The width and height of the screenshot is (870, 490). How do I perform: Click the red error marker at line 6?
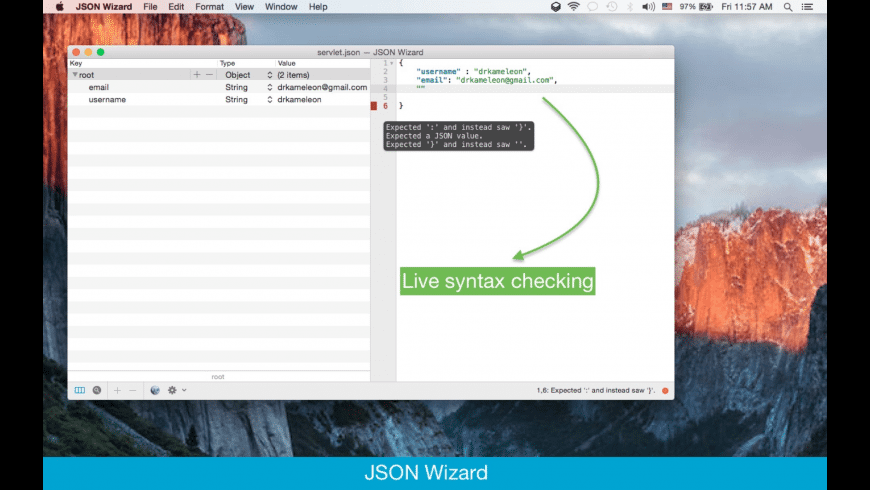coord(374,105)
